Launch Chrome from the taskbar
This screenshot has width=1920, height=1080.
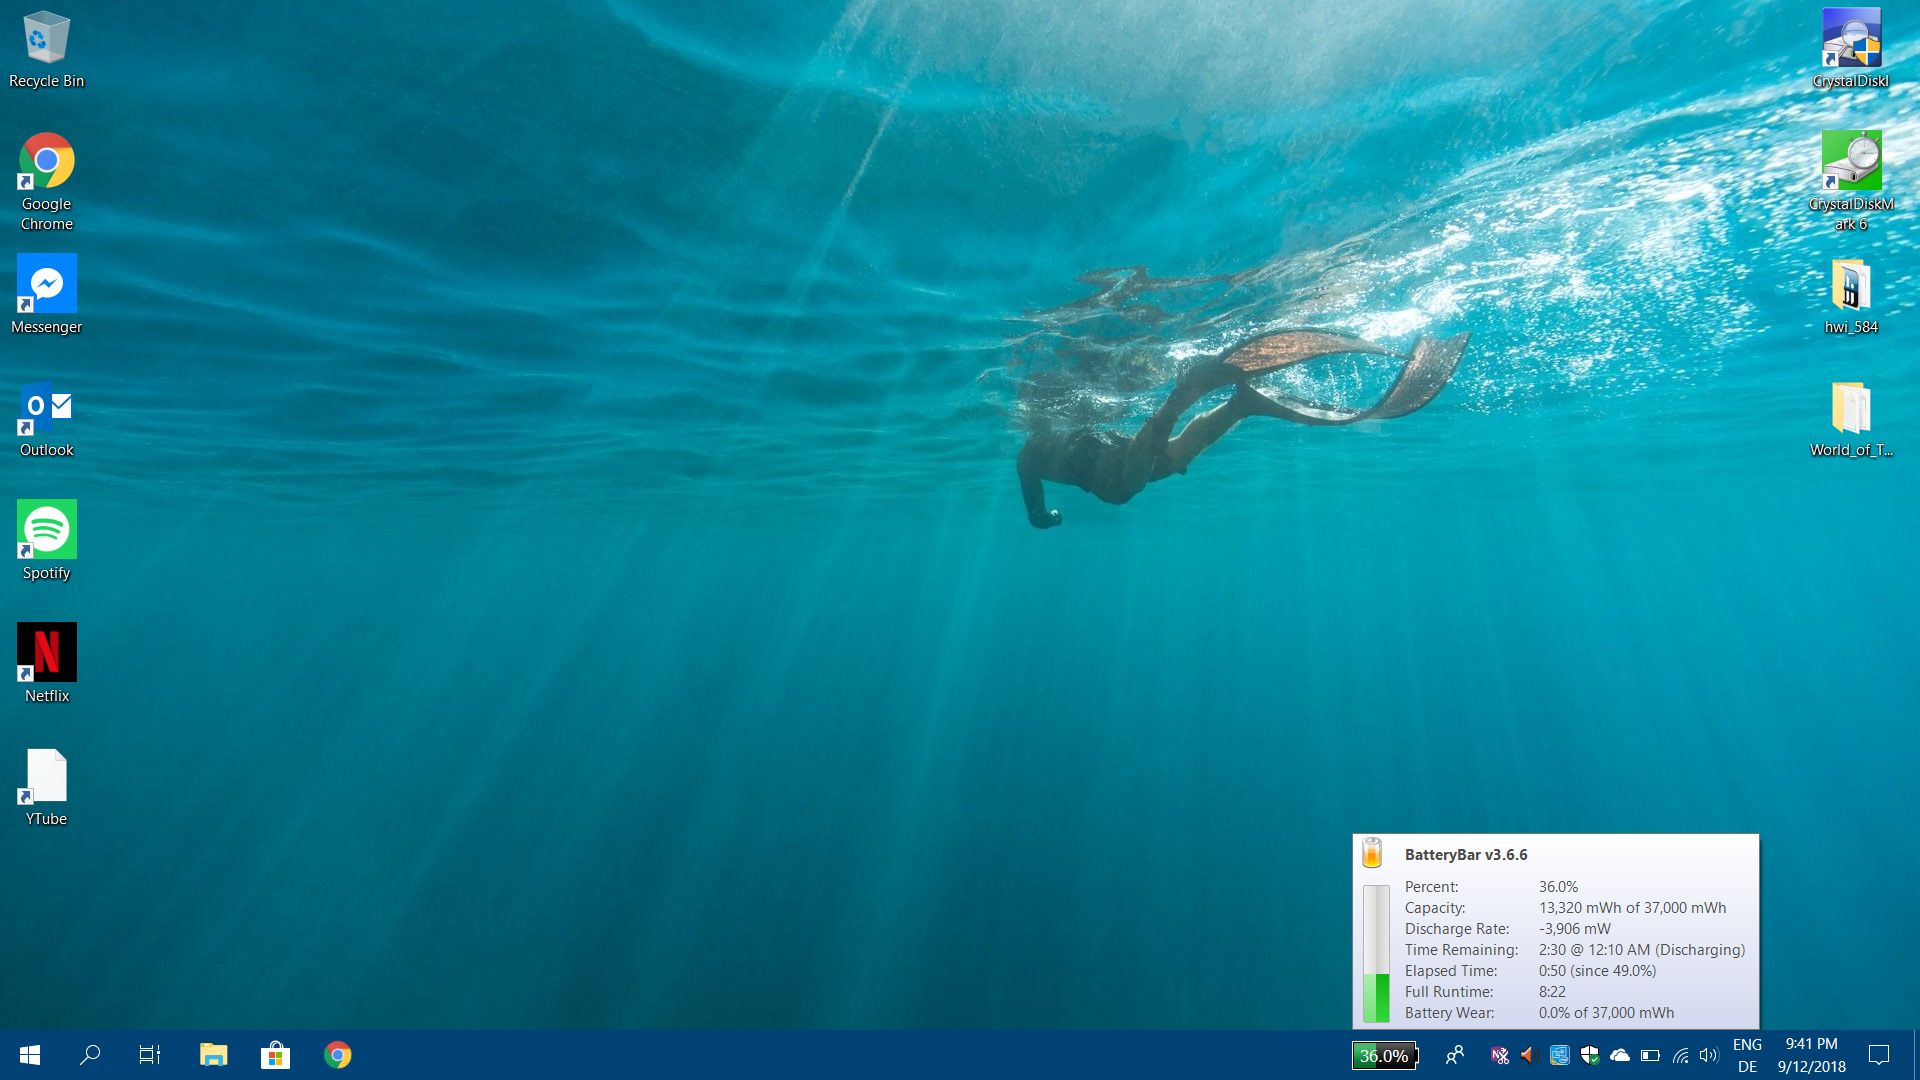pos(338,1055)
